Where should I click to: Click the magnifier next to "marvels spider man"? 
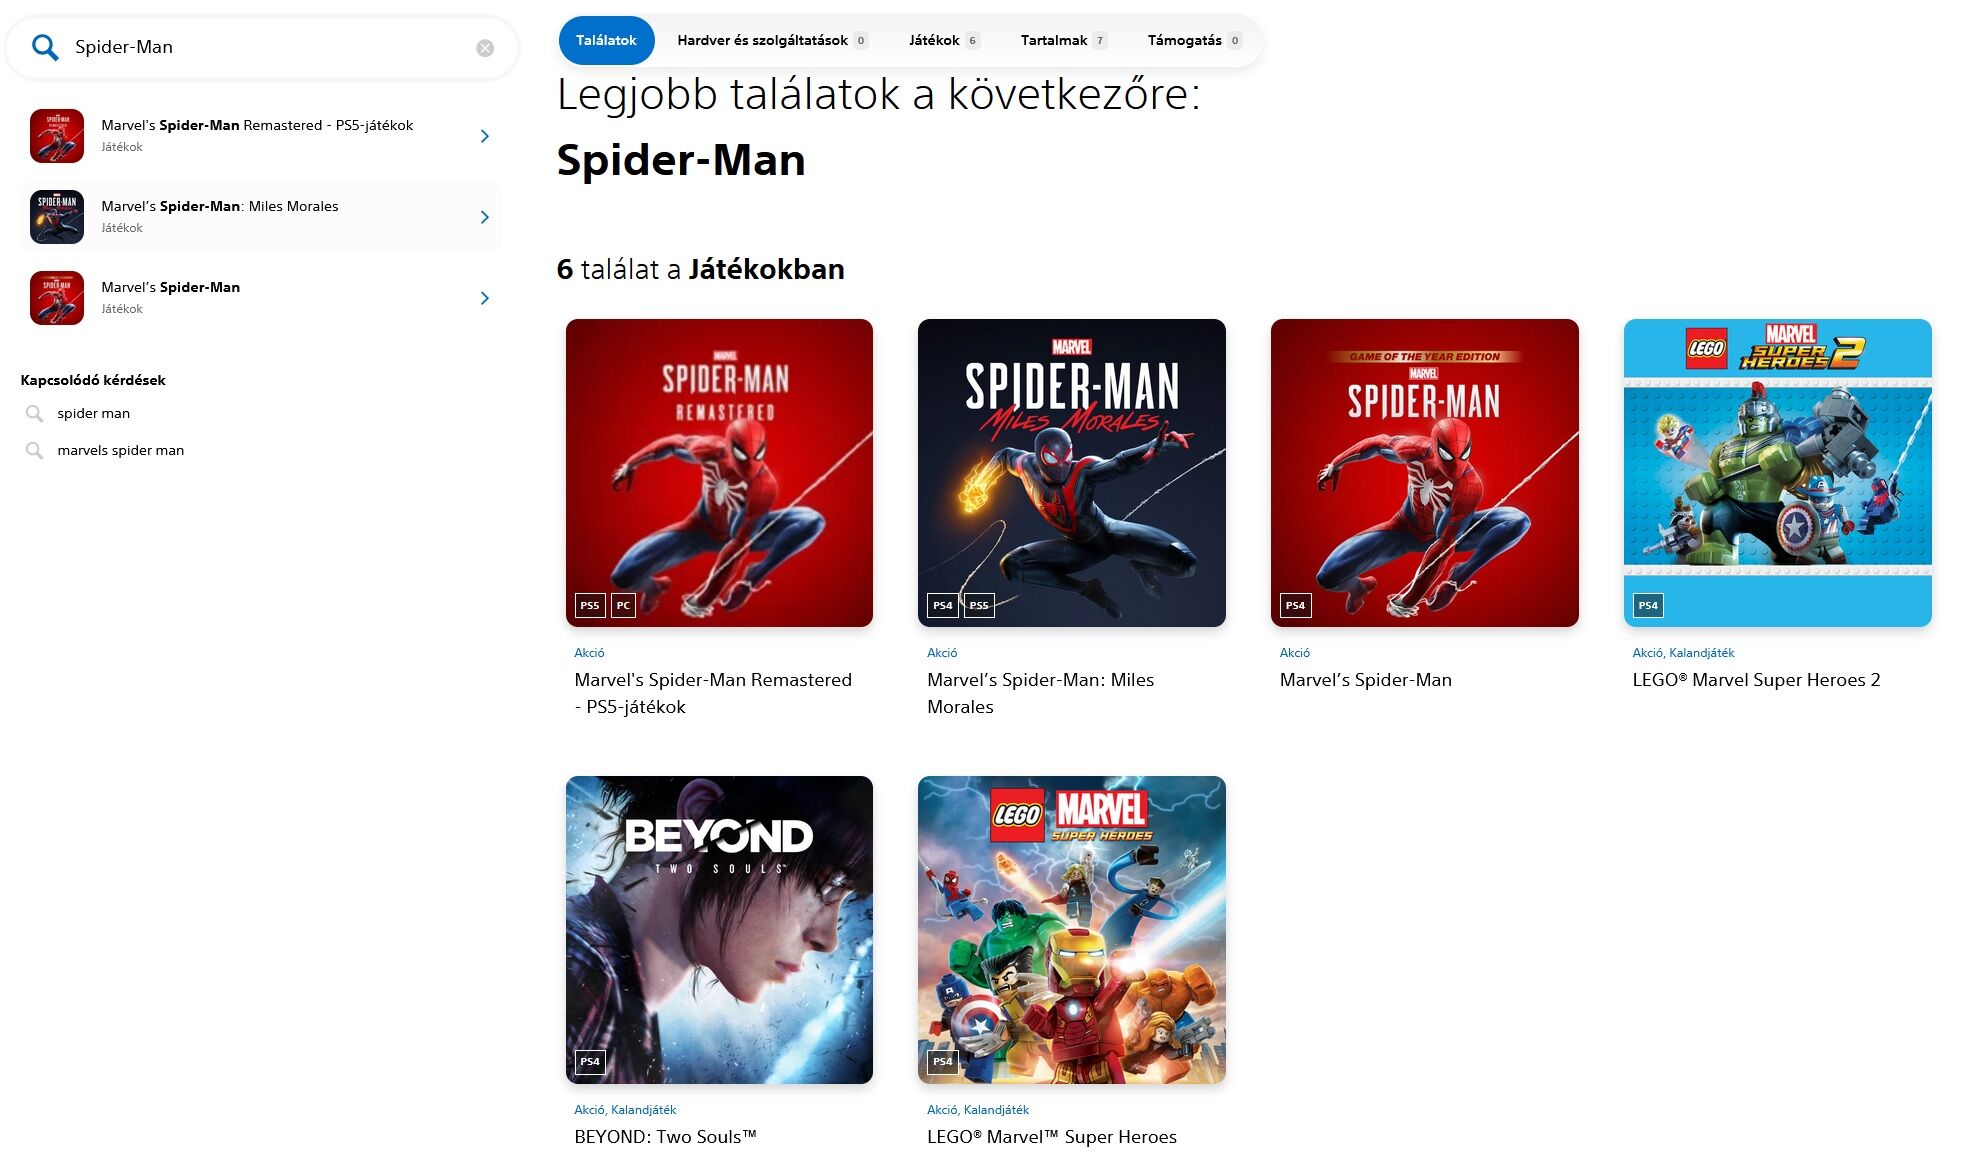[x=34, y=450]
